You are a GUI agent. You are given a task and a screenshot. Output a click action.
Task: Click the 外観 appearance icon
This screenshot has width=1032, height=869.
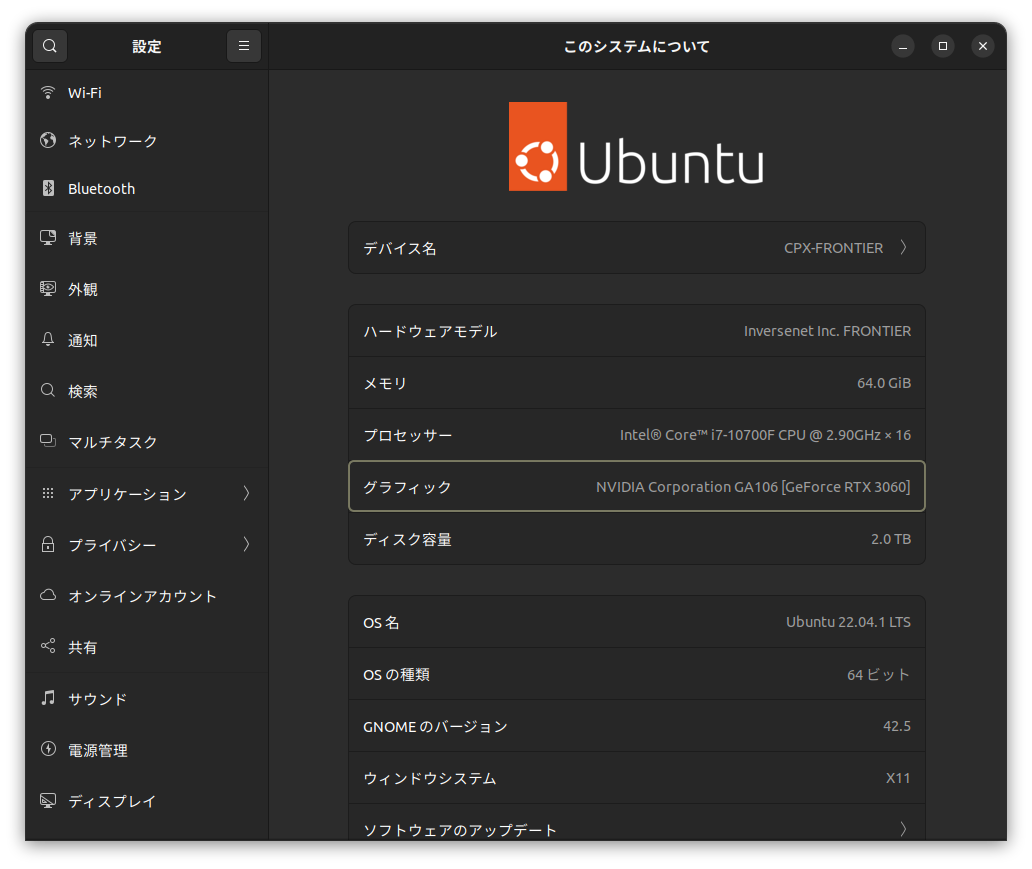(x=48, y=288)
